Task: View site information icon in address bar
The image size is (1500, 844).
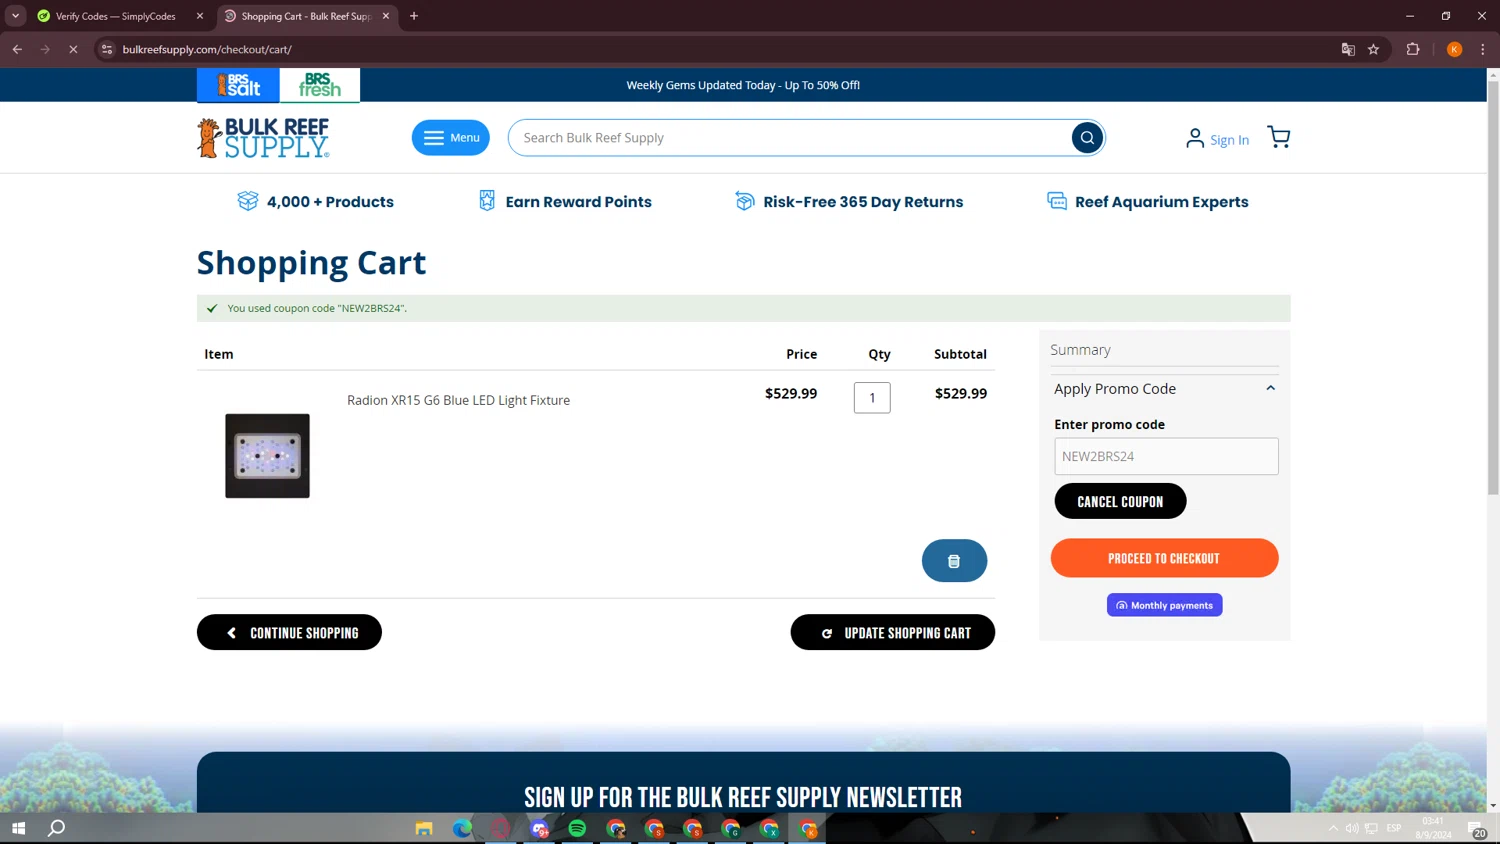Action: tap(107, 49)
